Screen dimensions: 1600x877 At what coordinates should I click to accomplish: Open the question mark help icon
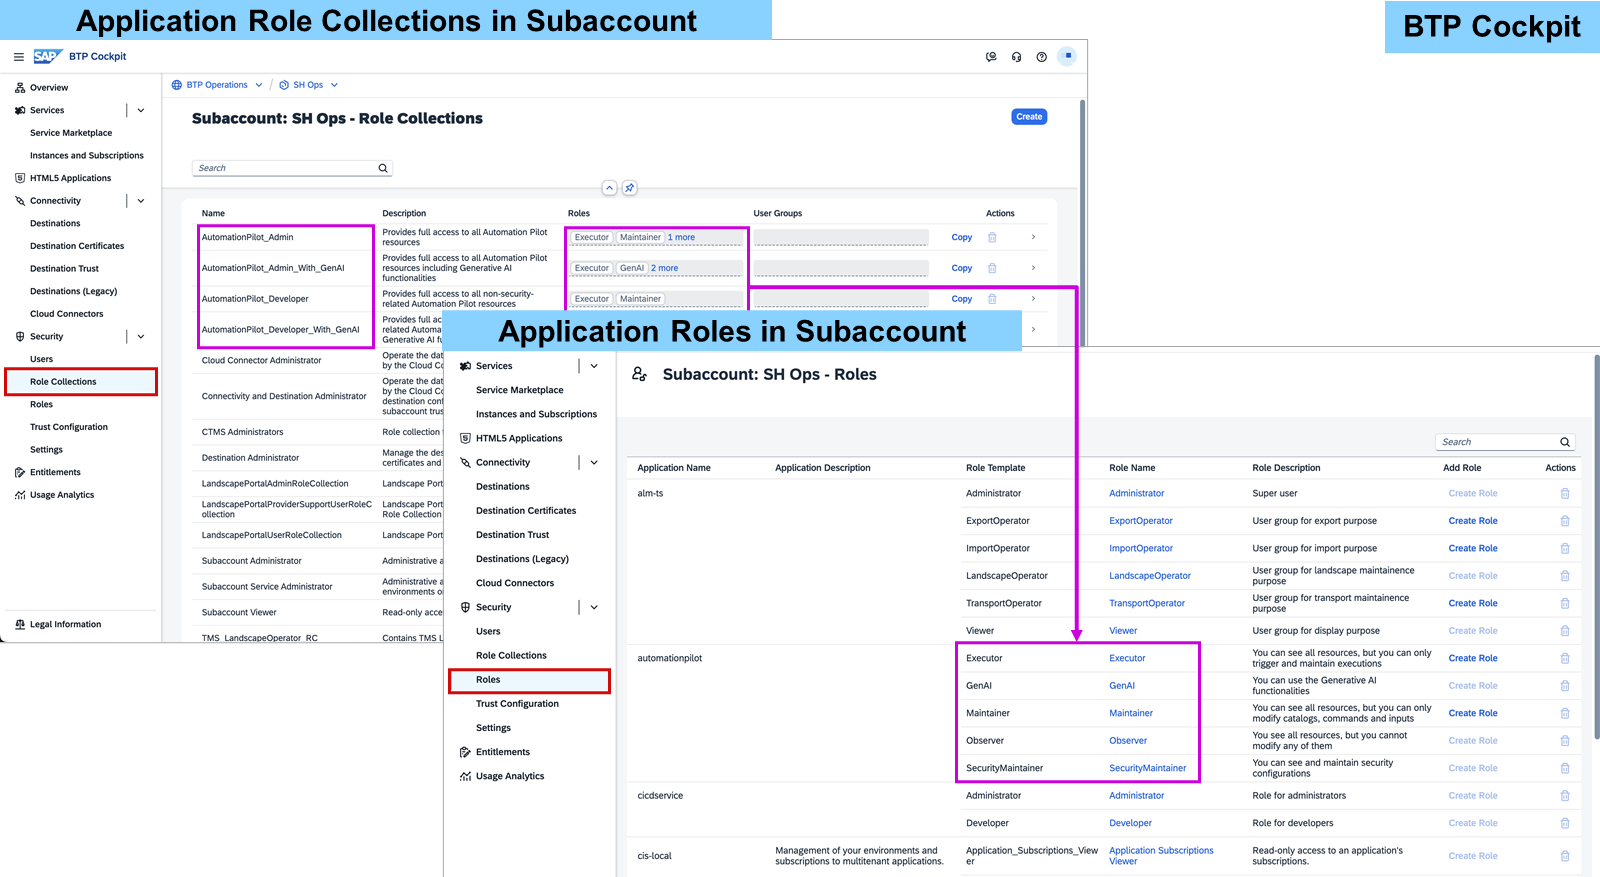click(1041, 57)
